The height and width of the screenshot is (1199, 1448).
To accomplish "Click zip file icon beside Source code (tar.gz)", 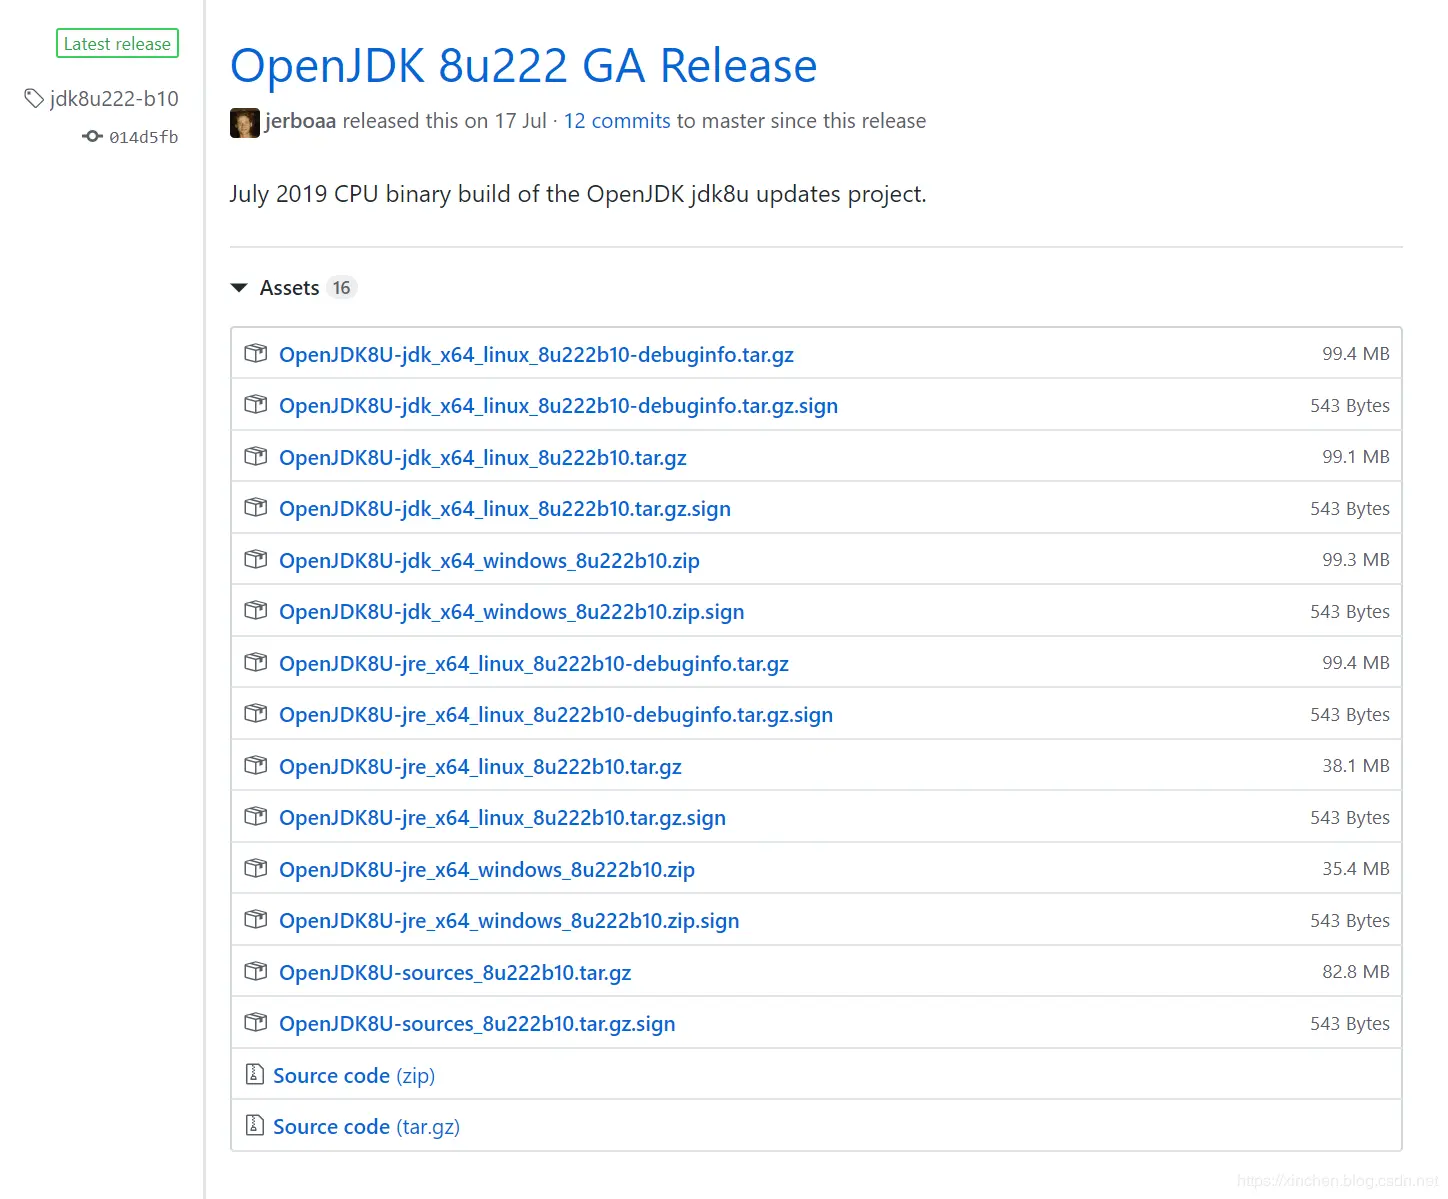I will pos(254,1125).
